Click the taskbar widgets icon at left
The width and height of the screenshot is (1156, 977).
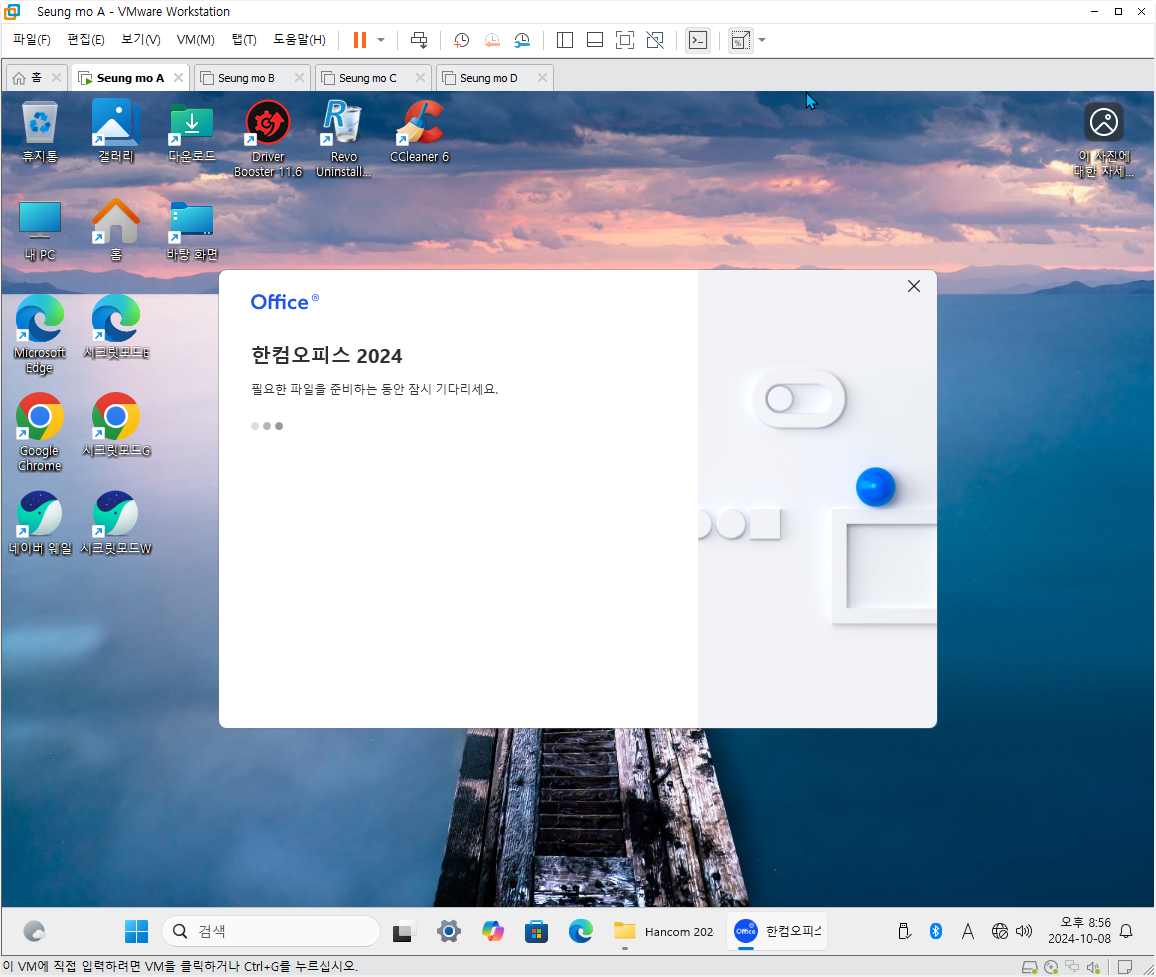(35, 931)
